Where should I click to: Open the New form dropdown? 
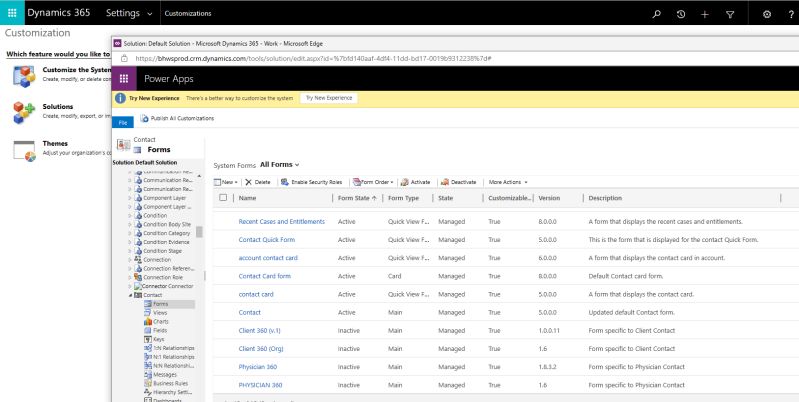point(226,182)
